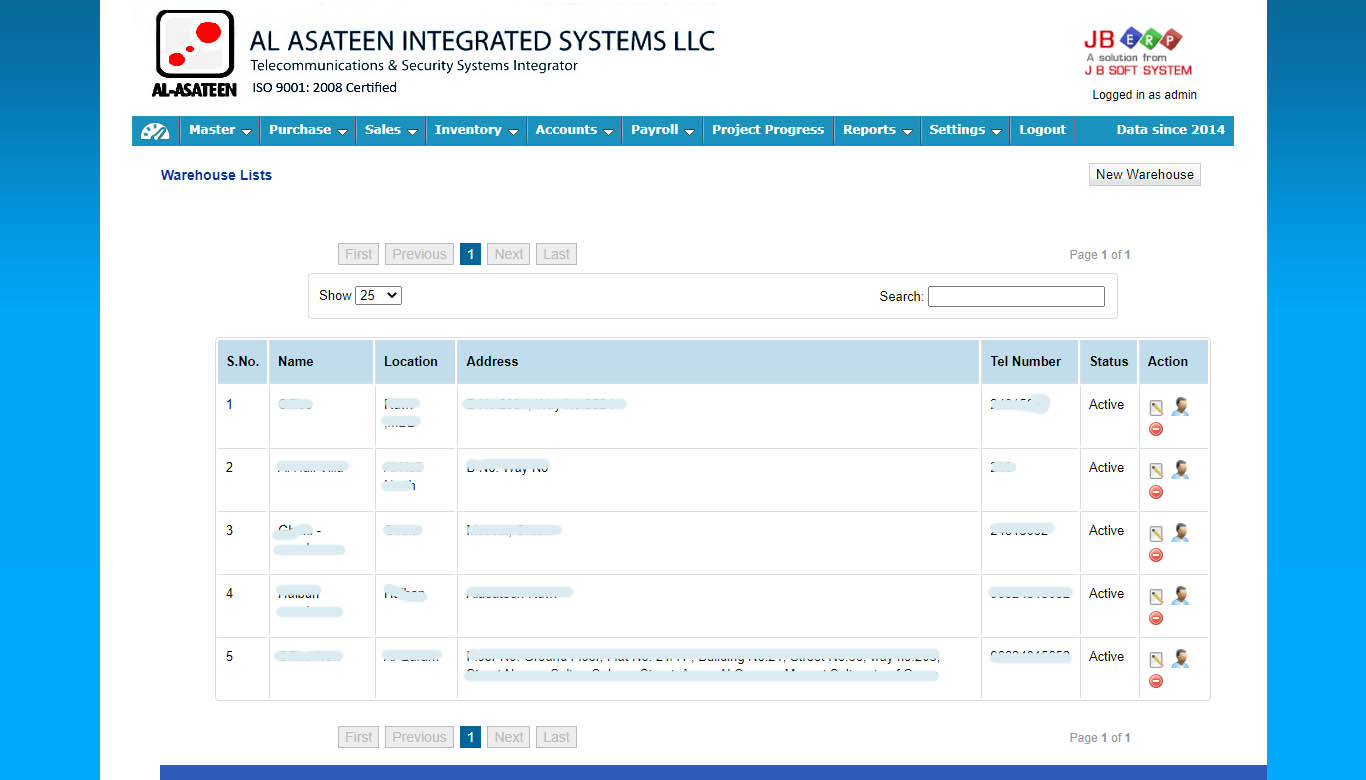Expand the Master menu
Image resolution: width=1366 pixels, height=780 pixels.
220,130
